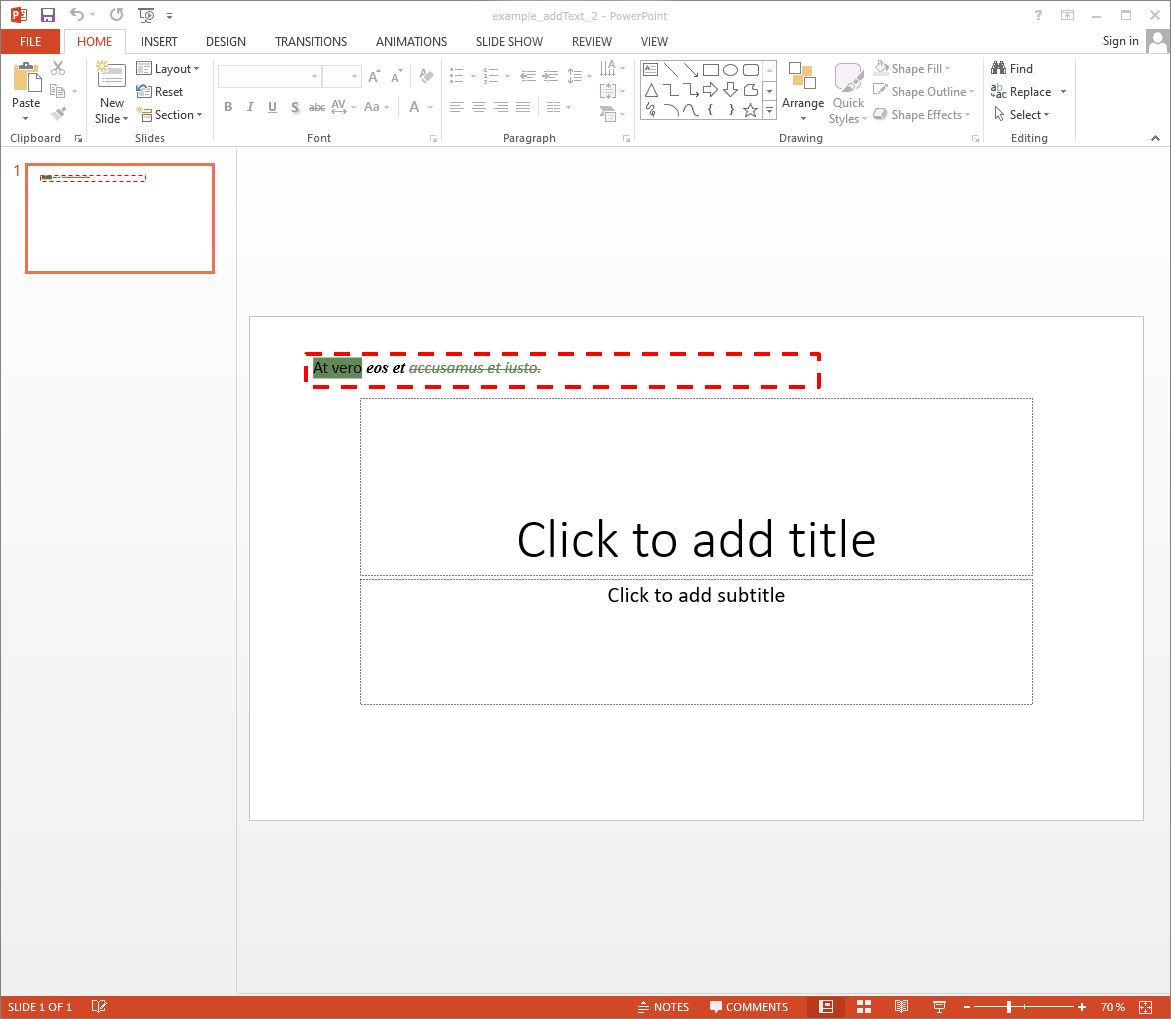Switch to Slide Sorter view icon
Viewport: 1171px width, 1019px height.
864,1007
